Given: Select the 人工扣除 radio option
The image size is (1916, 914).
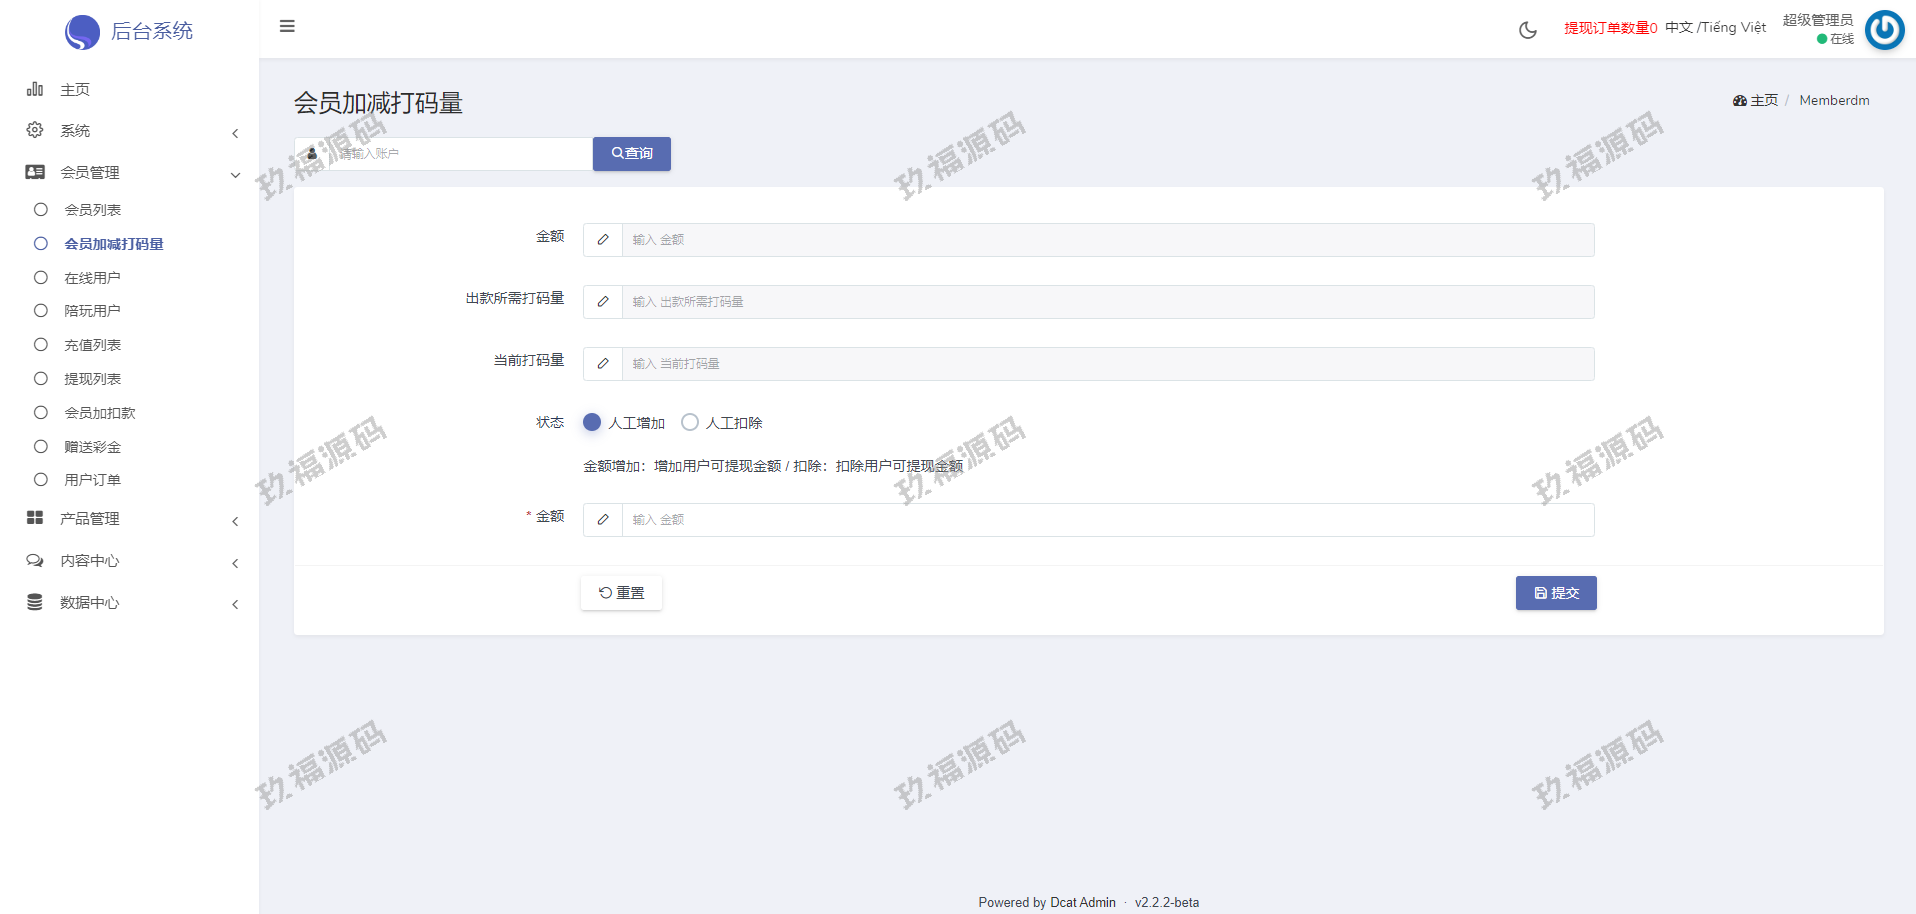Looking at the screenshot, I should click(x=690, y=422).
